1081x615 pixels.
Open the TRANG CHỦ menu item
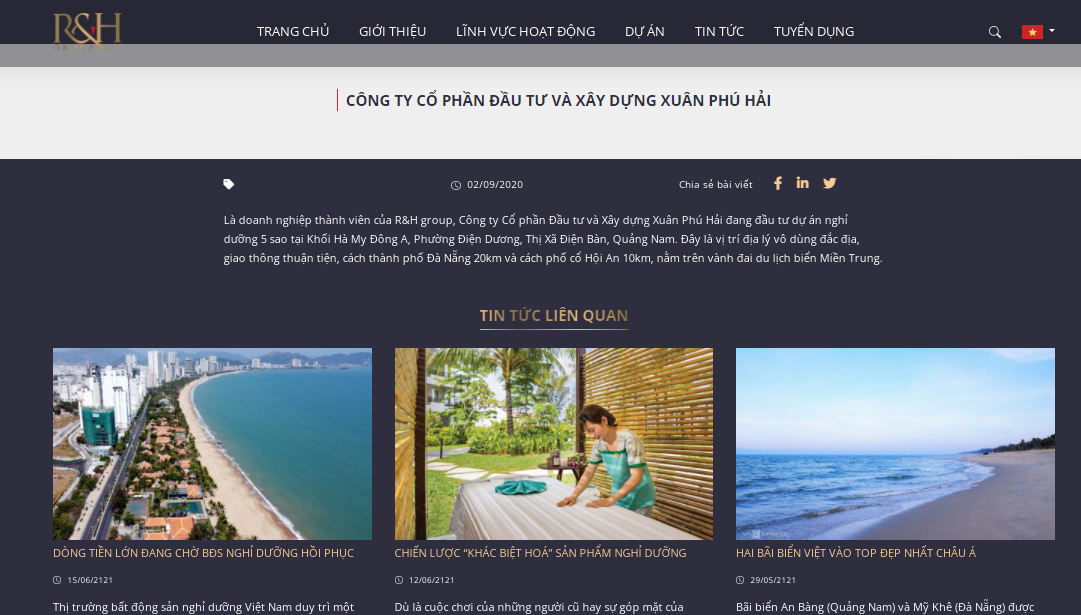pos(293,32)
